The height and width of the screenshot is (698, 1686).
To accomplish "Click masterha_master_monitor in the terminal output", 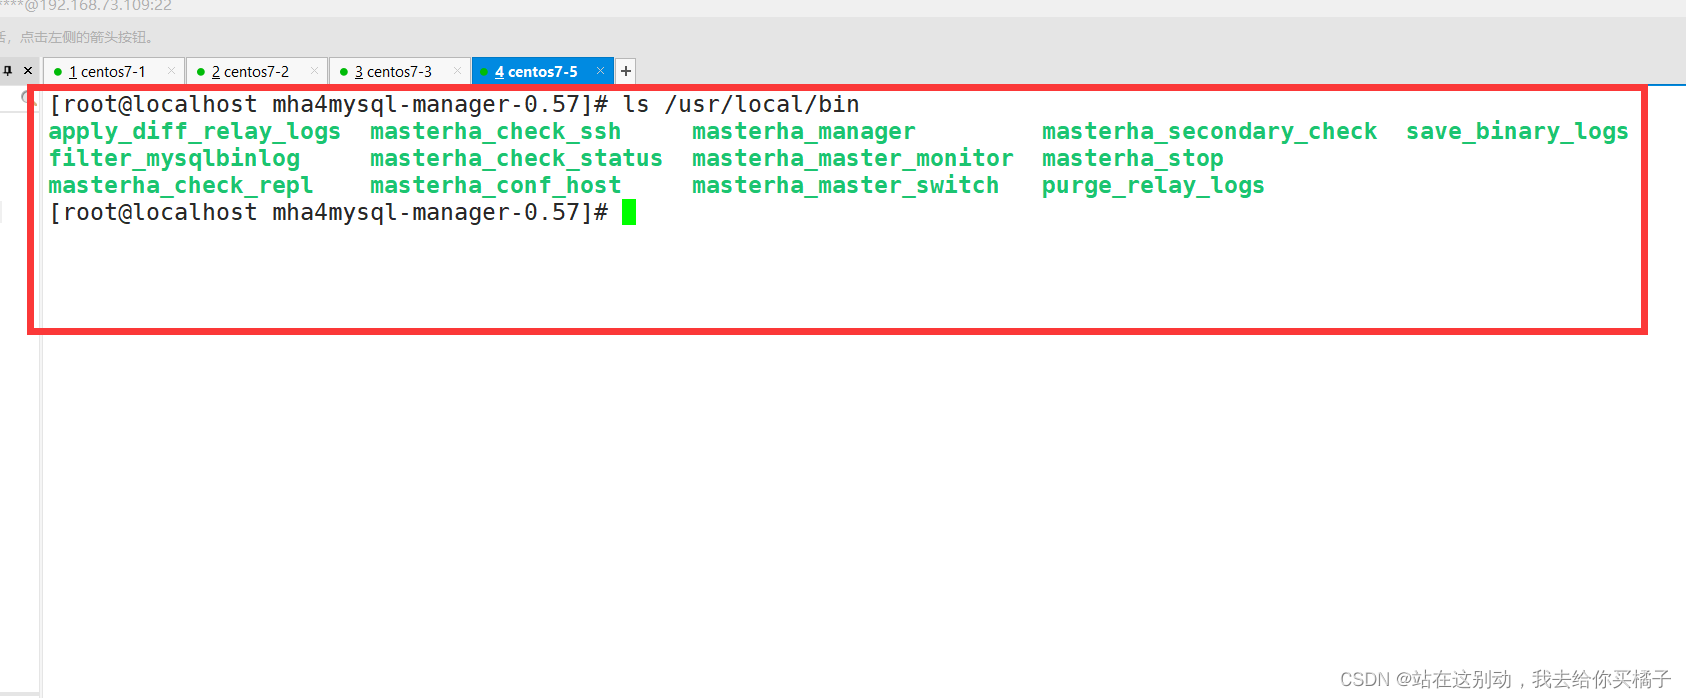I will (x=853, y=159).
